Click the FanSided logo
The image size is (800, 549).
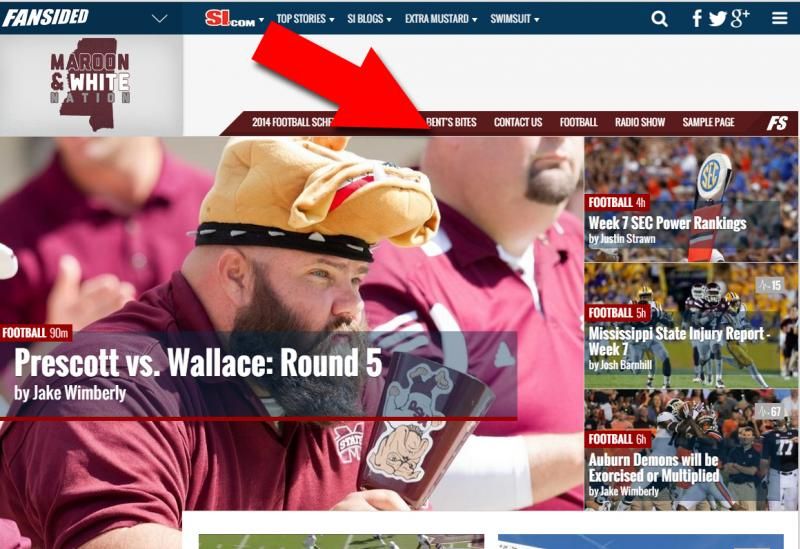pyautogui.click(x=45, y=17)
